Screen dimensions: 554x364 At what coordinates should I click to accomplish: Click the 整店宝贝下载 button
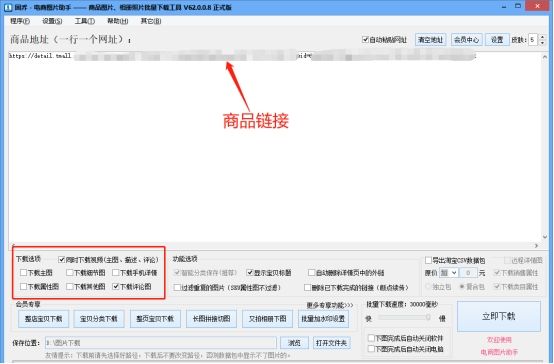(x=43, y=319)
